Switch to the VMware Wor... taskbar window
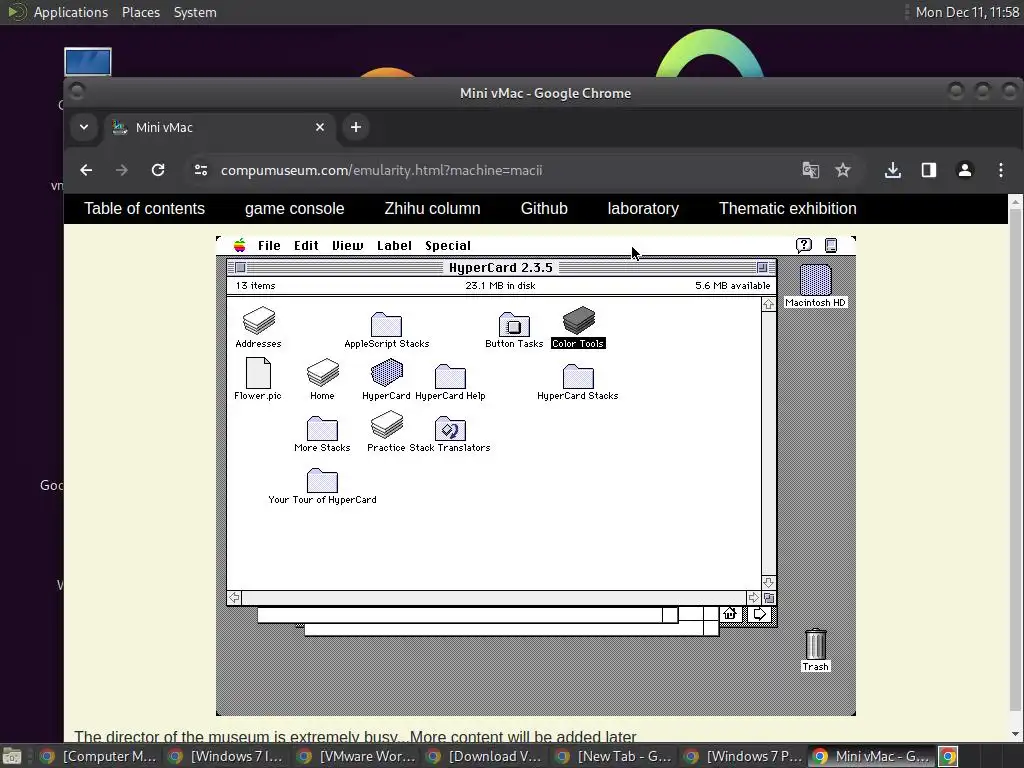Image resolution: width=1024 pixels, height=768 pixels. click(x=358, y=756)
